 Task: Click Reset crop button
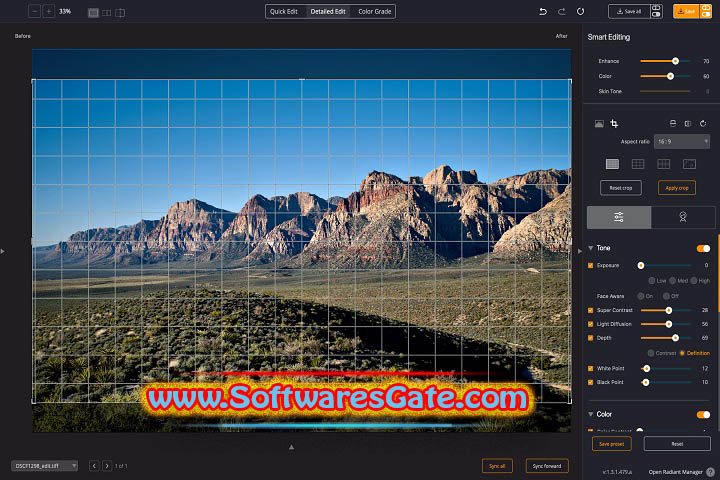[621, 188]
